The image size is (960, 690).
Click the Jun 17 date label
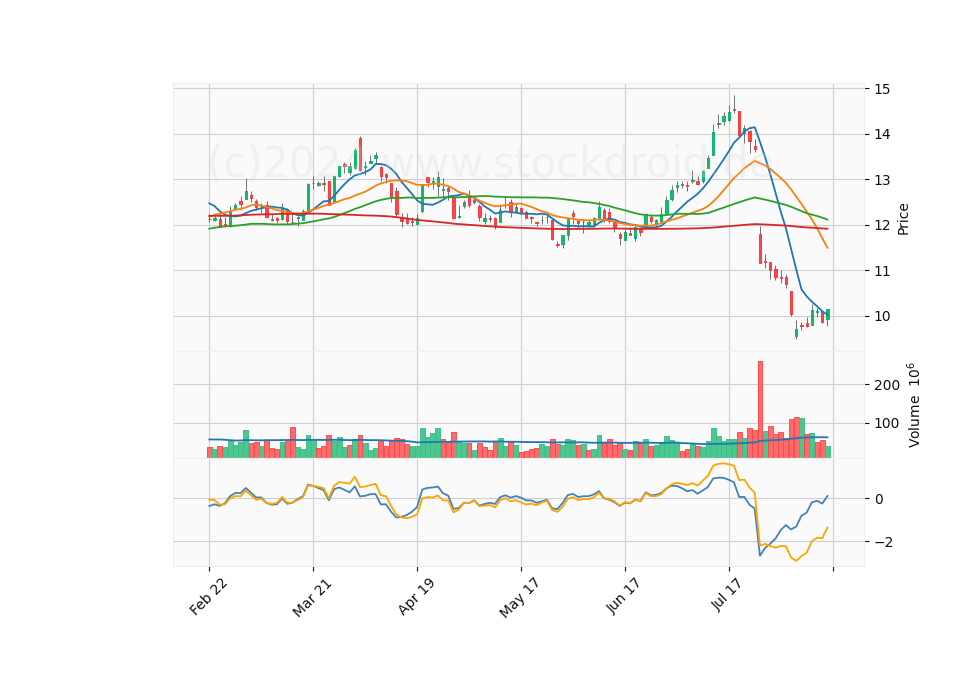click(623, 596)
